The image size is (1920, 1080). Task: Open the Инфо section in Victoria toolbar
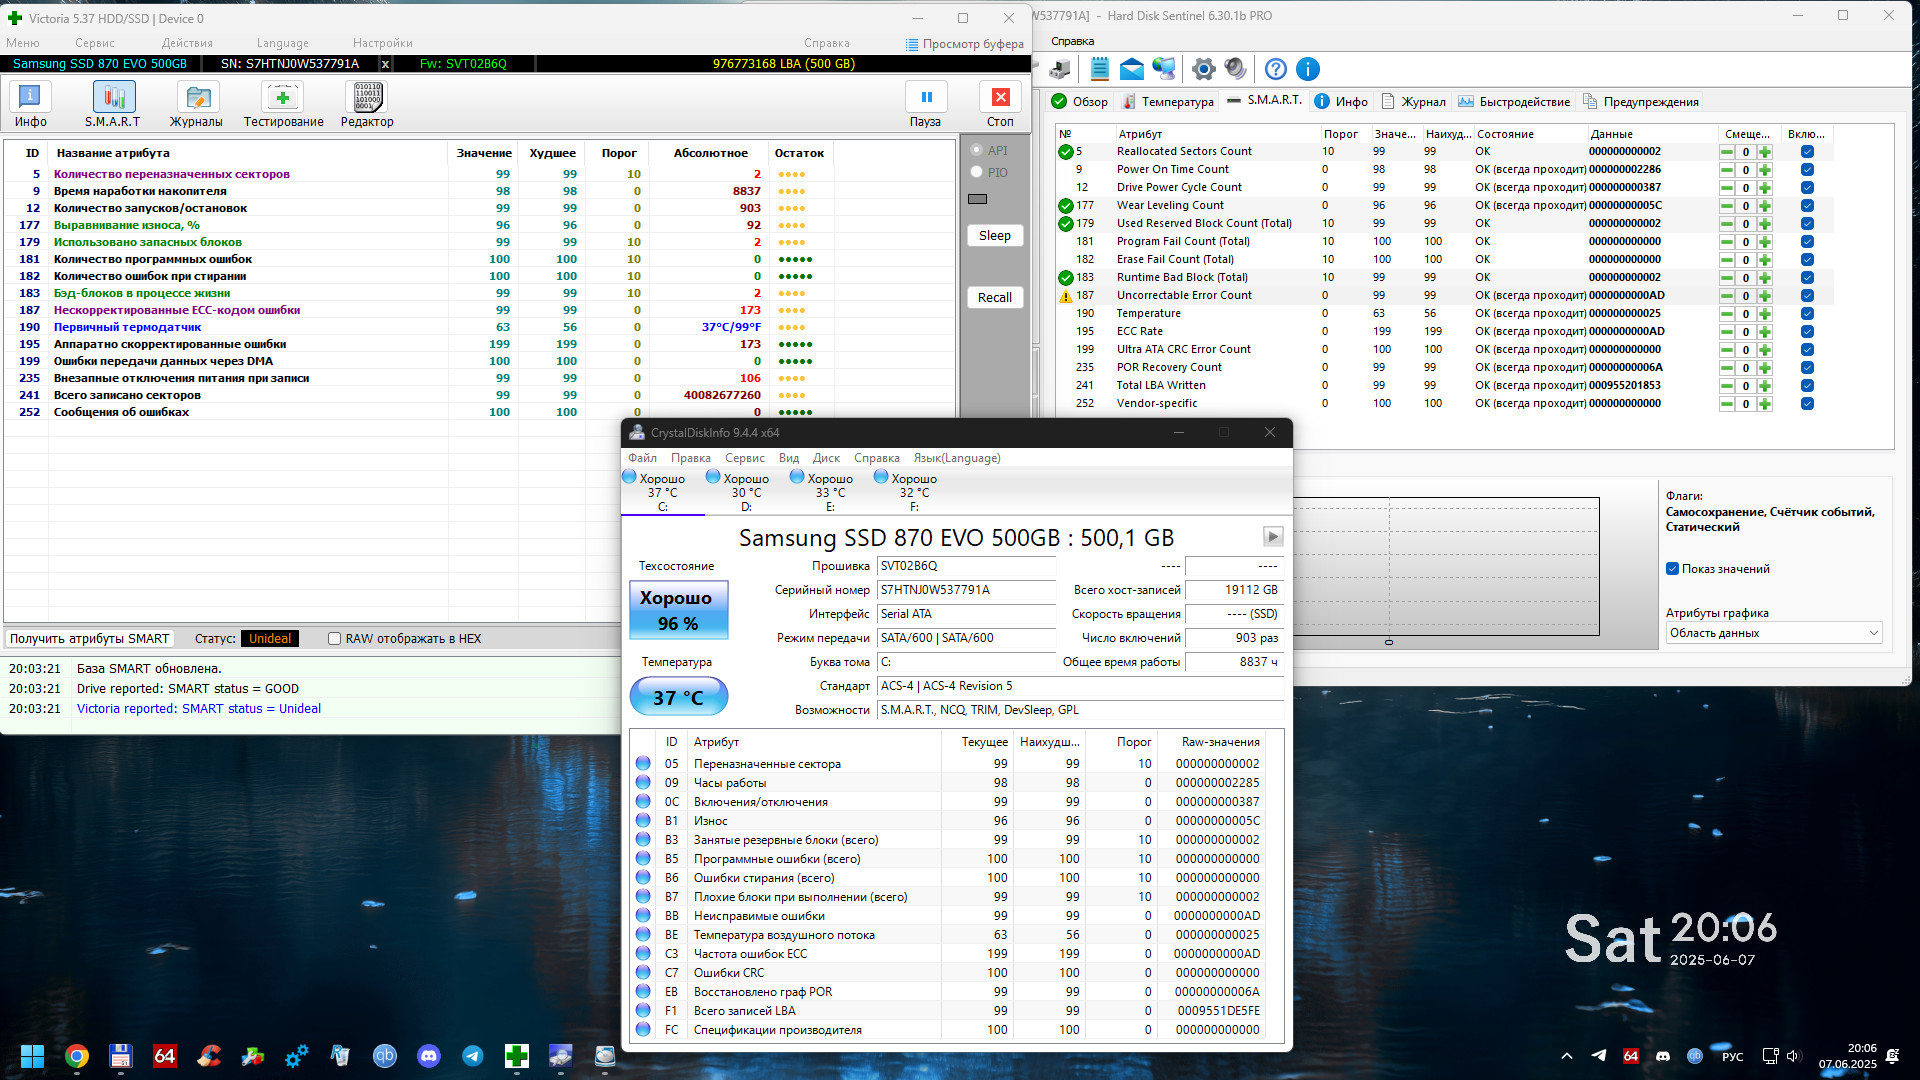point(30,104)
